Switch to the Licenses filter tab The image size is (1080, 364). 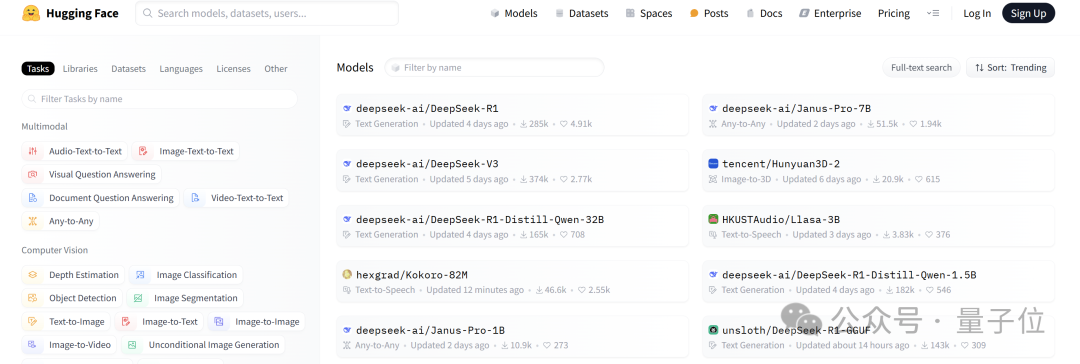[233, 69]
